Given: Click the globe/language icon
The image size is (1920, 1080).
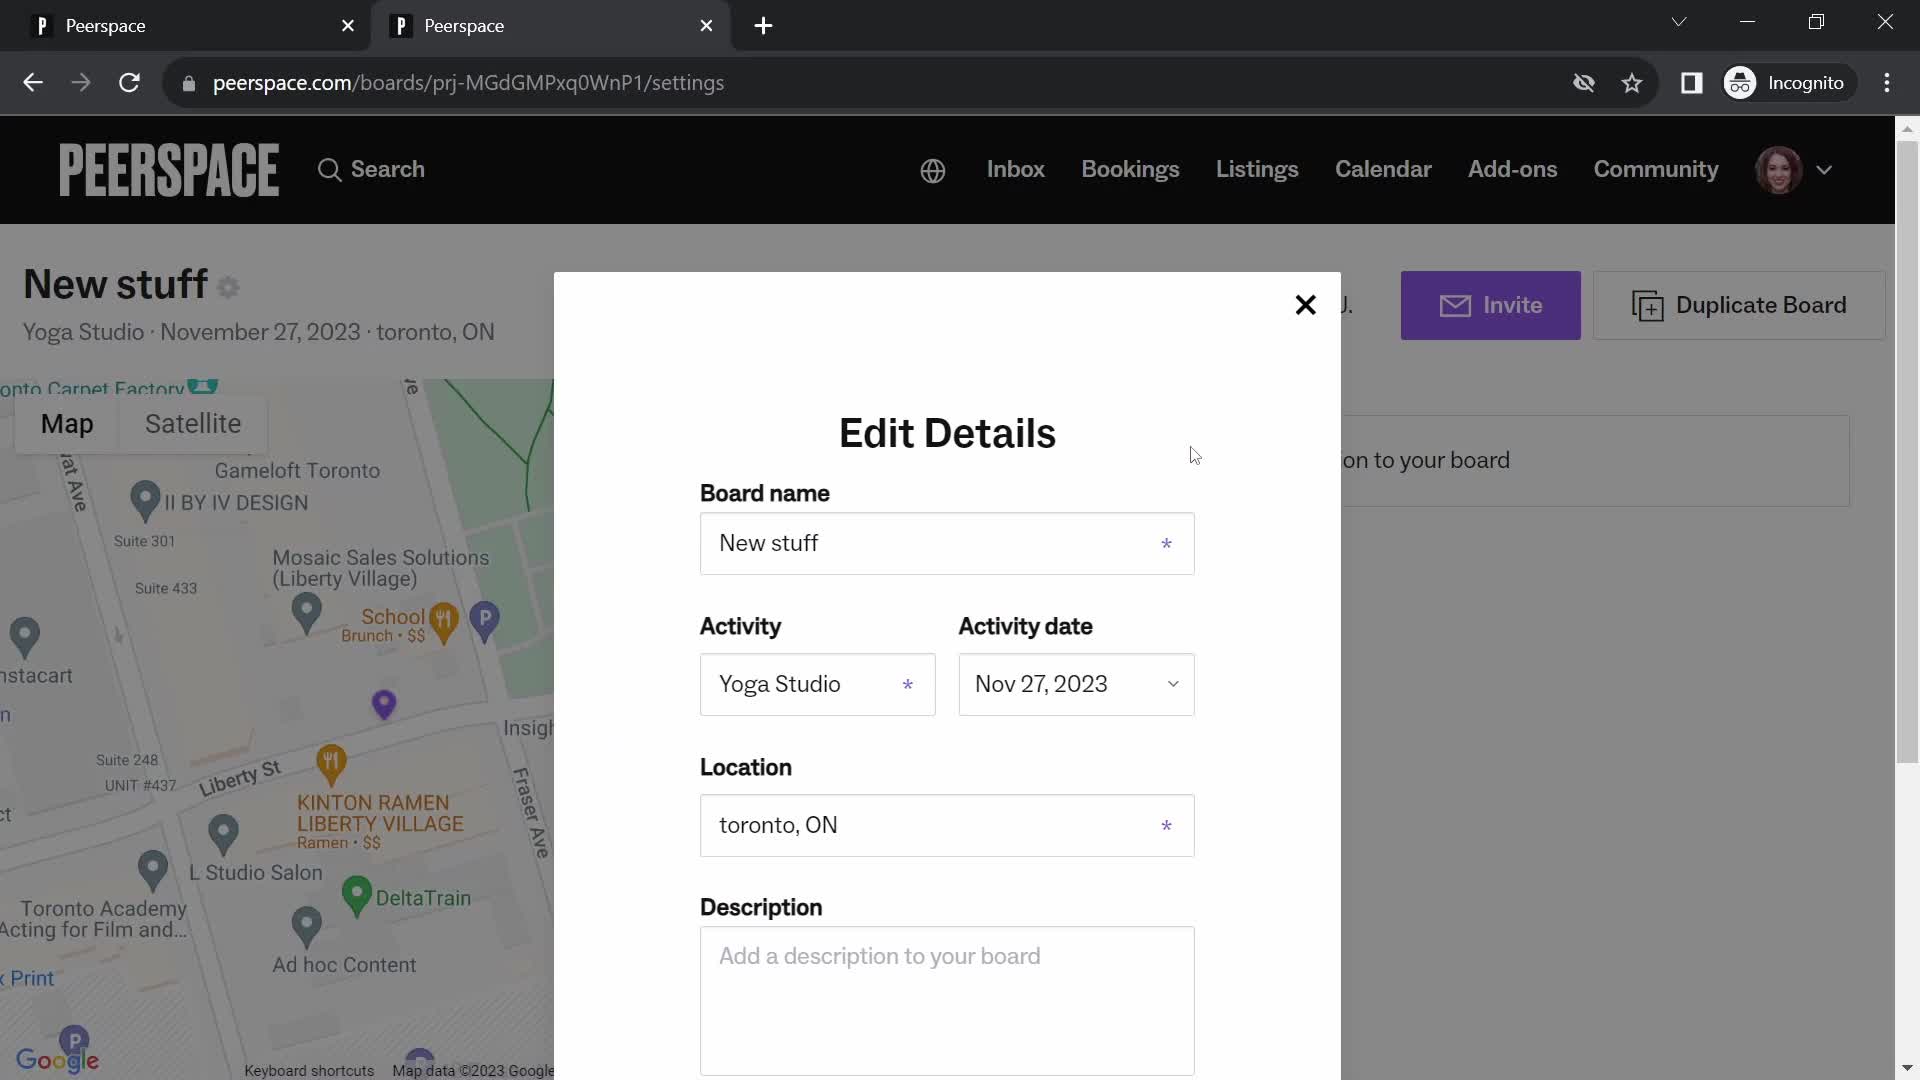Looking at the screenshot, I should click(x=932, y=170).
